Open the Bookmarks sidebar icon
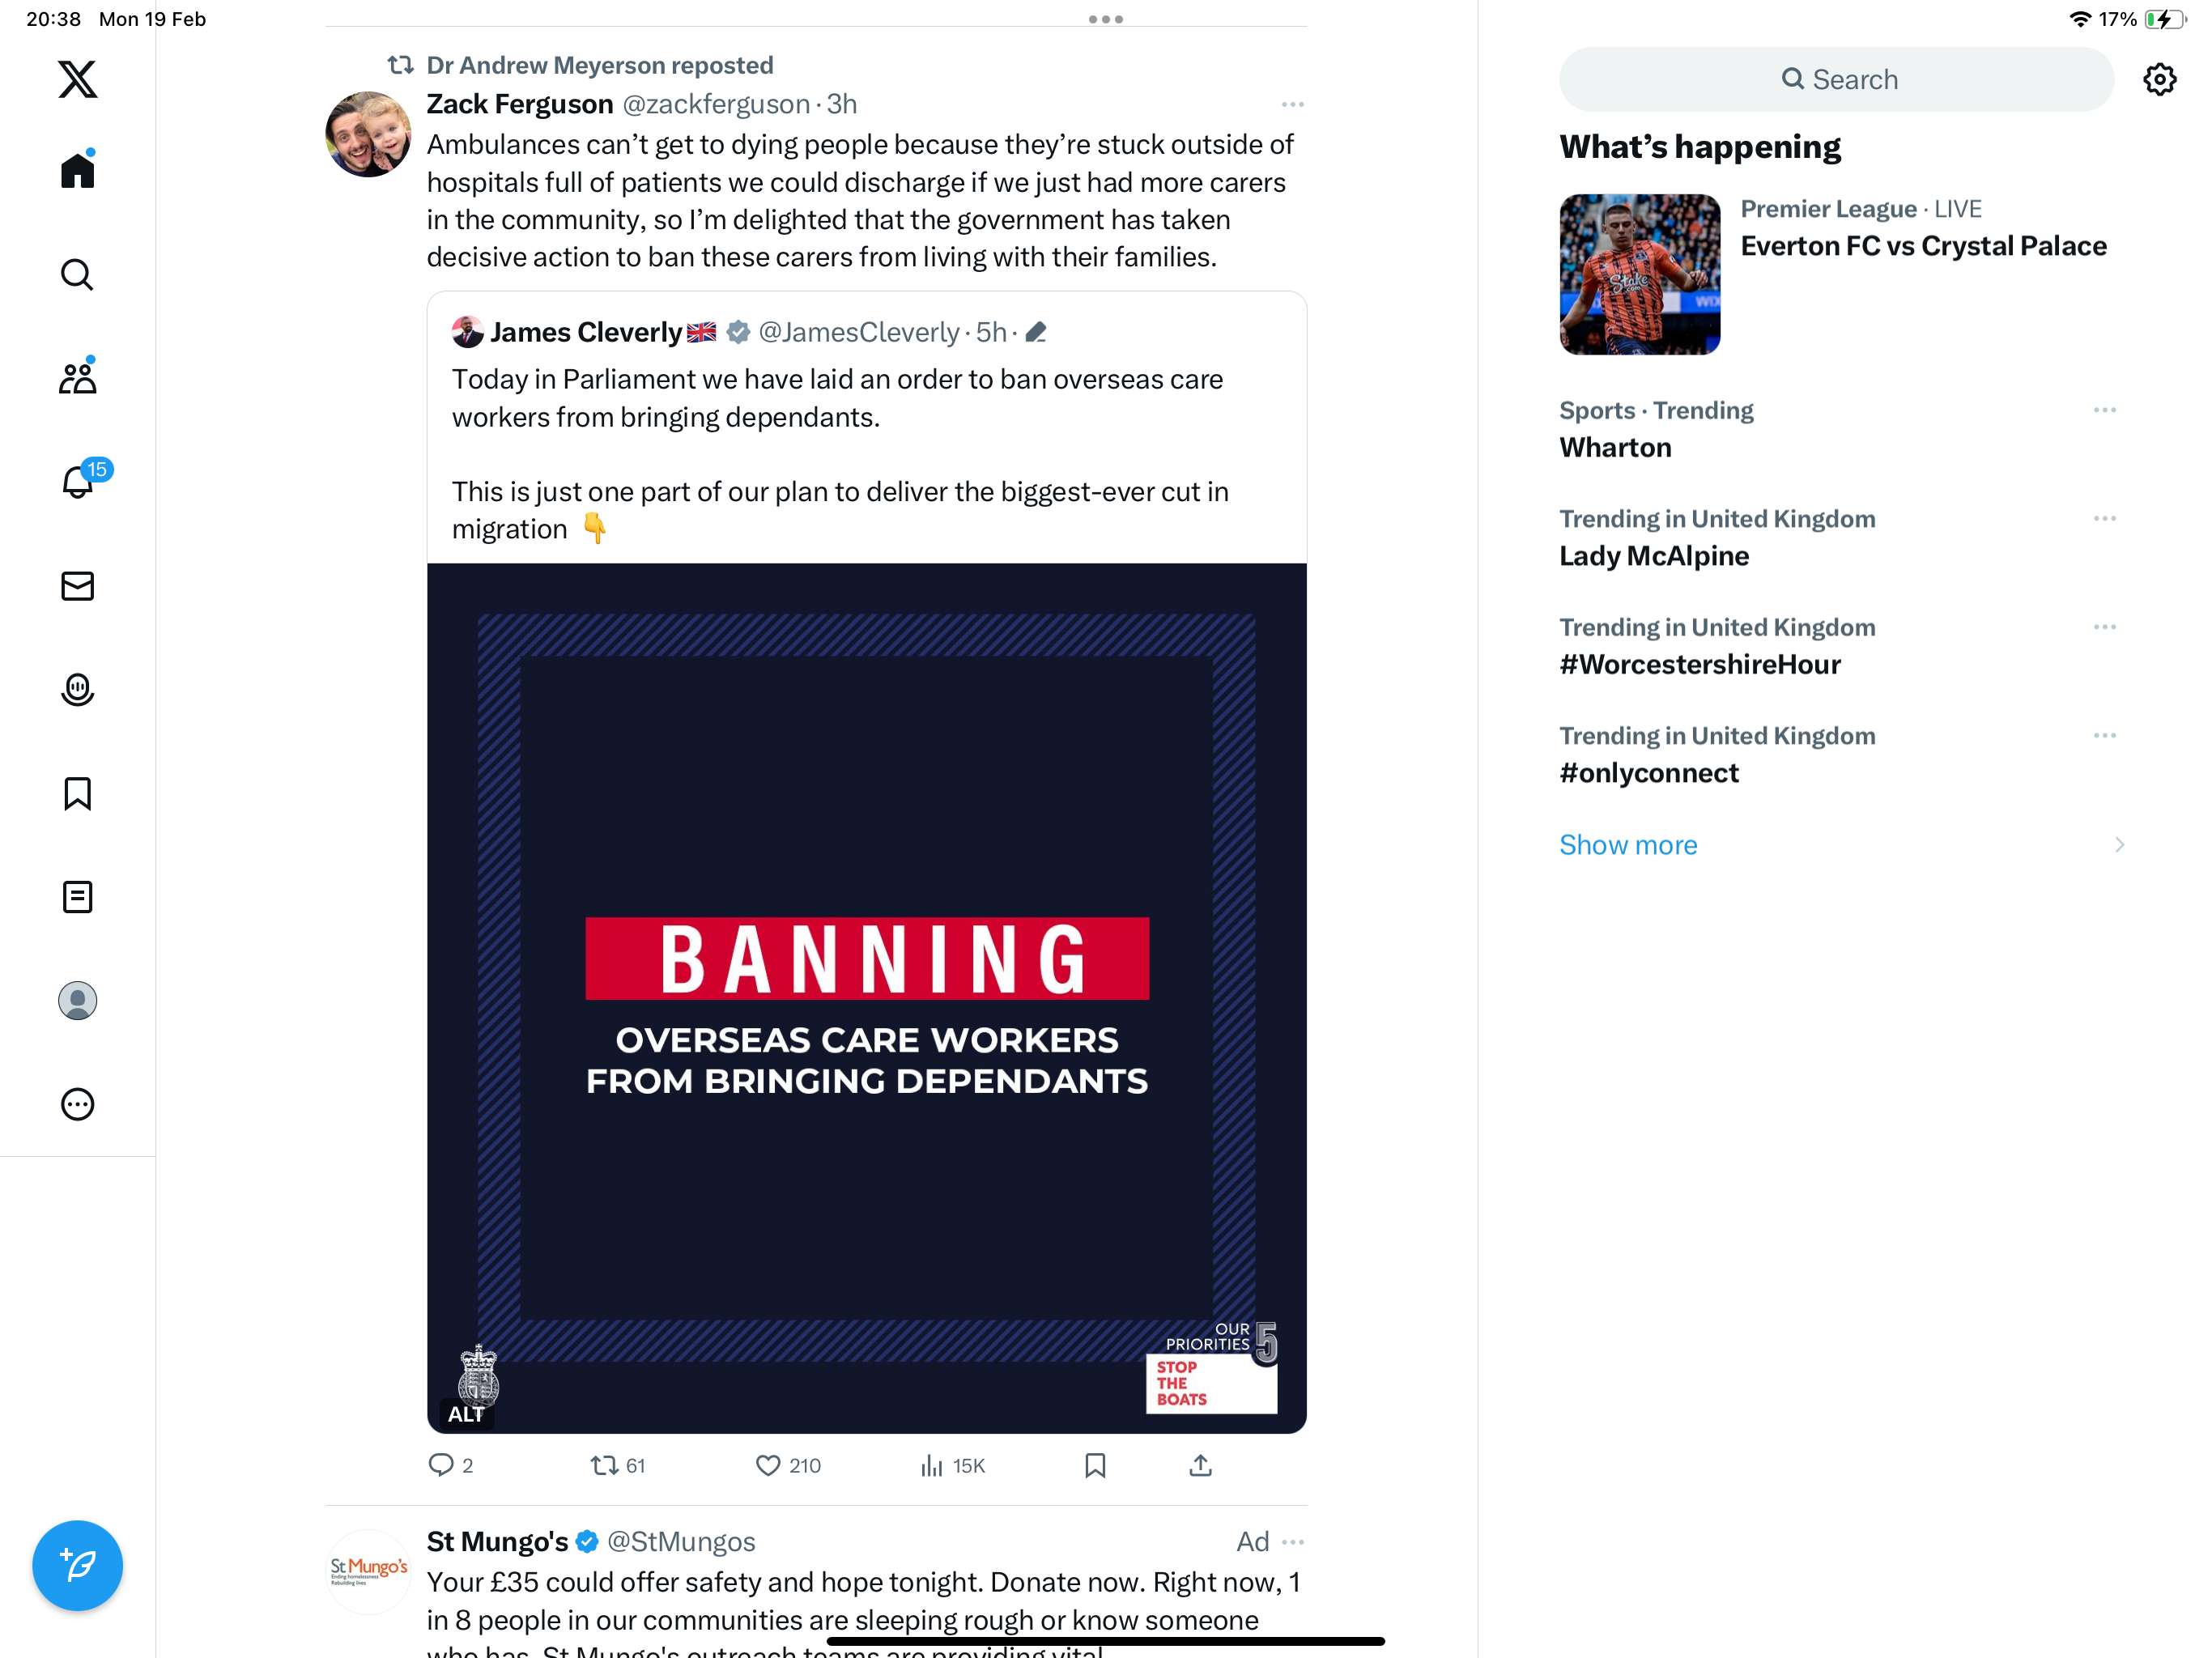Image resolution: width=2212 pixels, height=1658 pixels. click(78, 794)
